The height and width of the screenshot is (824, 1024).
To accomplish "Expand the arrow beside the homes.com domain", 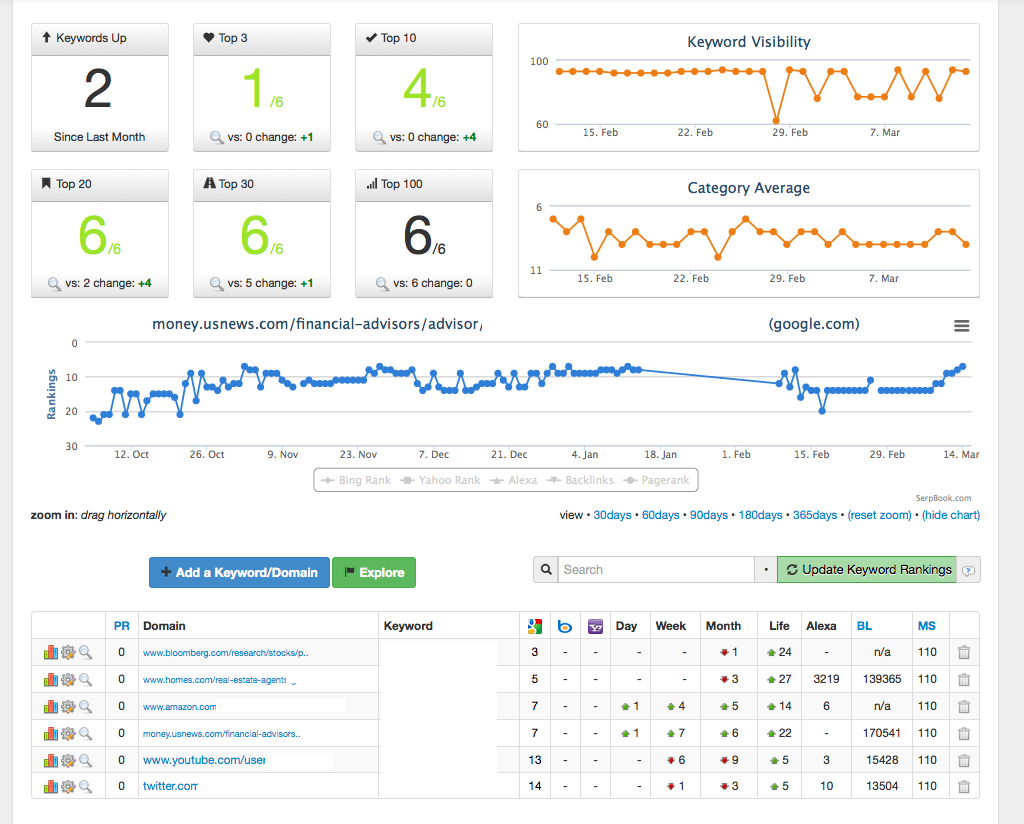I will 293,682.
